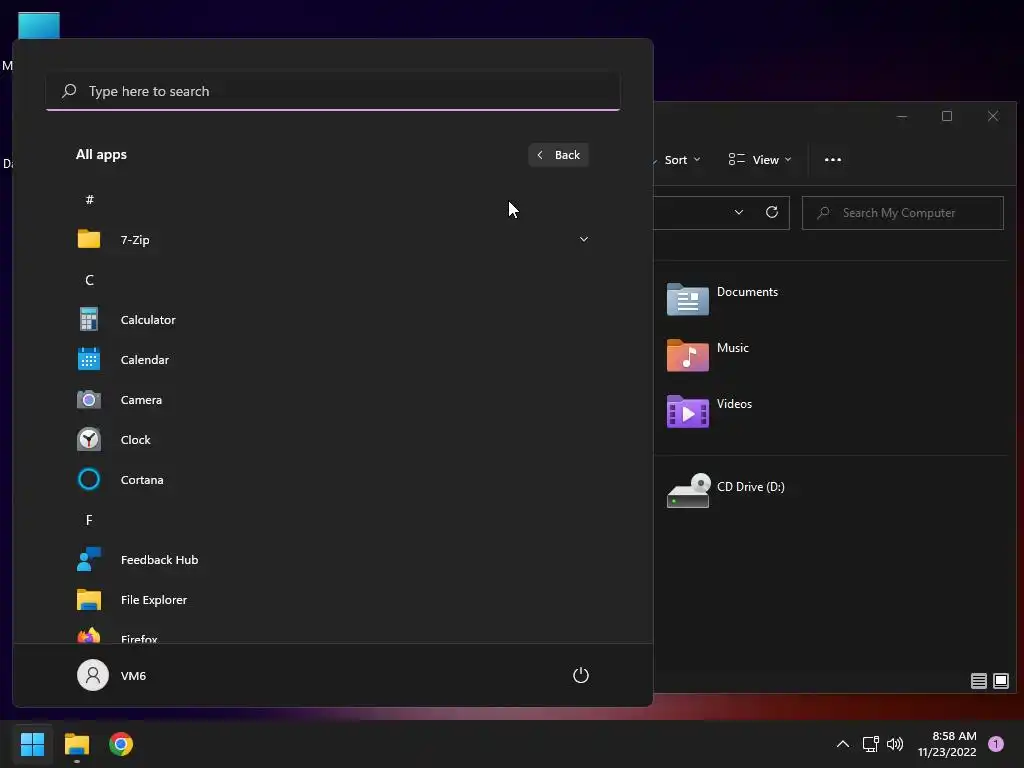Screen dimensions: 1024x768
Task: Open the VM6 user account avatar
Action: click(x=93, y=675)
